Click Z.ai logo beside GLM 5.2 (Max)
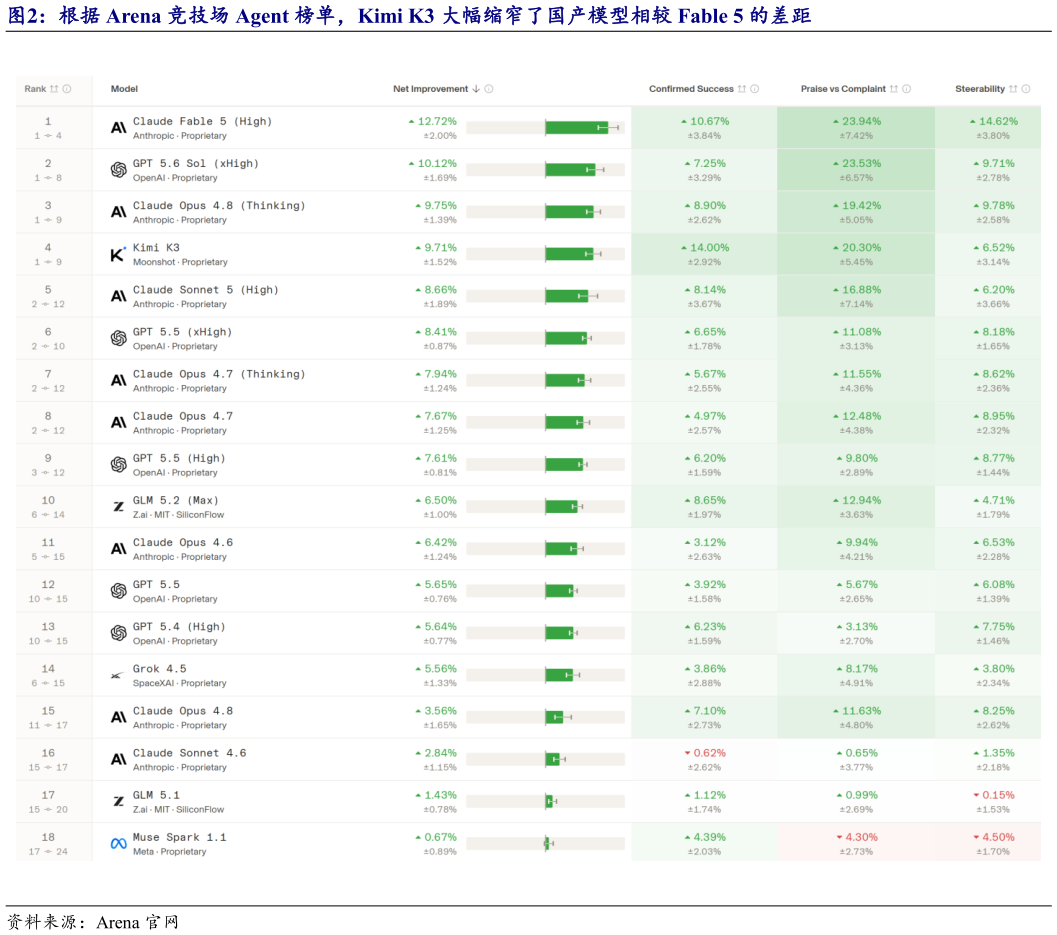This screenshot has height=935, width=1057. tap(119, 506)
